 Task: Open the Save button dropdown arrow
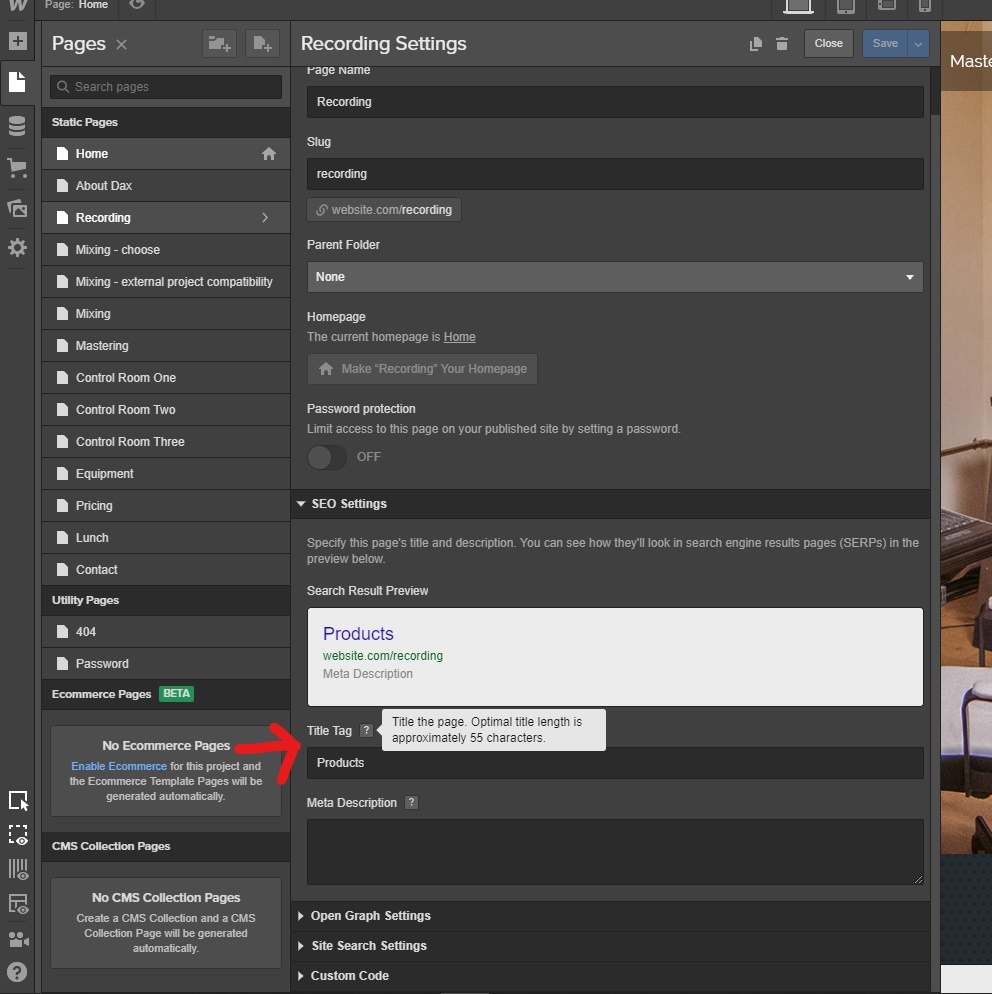918,44
